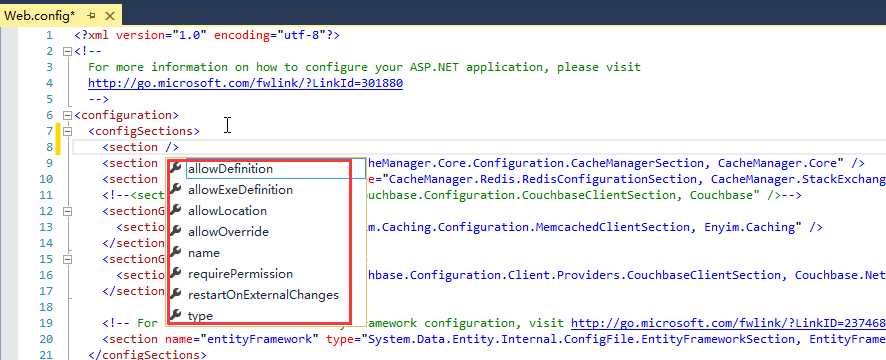
Task: Place cursor in the <section /> tag on line 8
Action: [x=141, y=148]
